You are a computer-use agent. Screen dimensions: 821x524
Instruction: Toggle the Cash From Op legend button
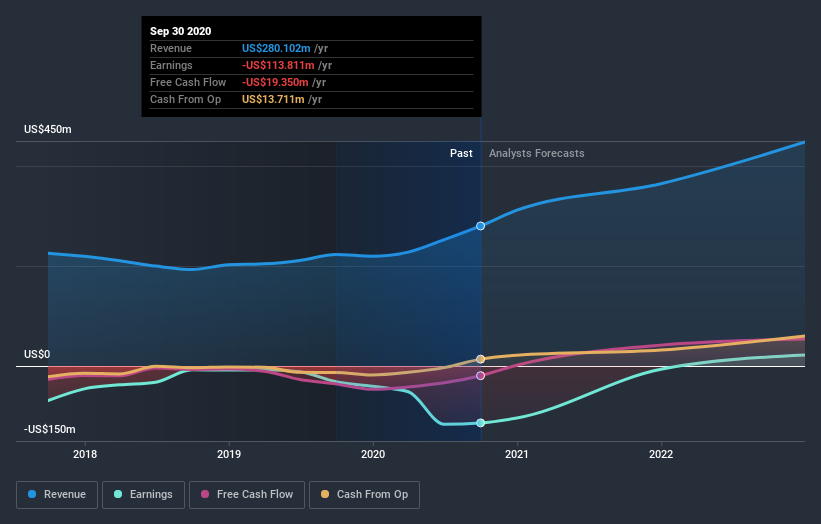point(364,495)
